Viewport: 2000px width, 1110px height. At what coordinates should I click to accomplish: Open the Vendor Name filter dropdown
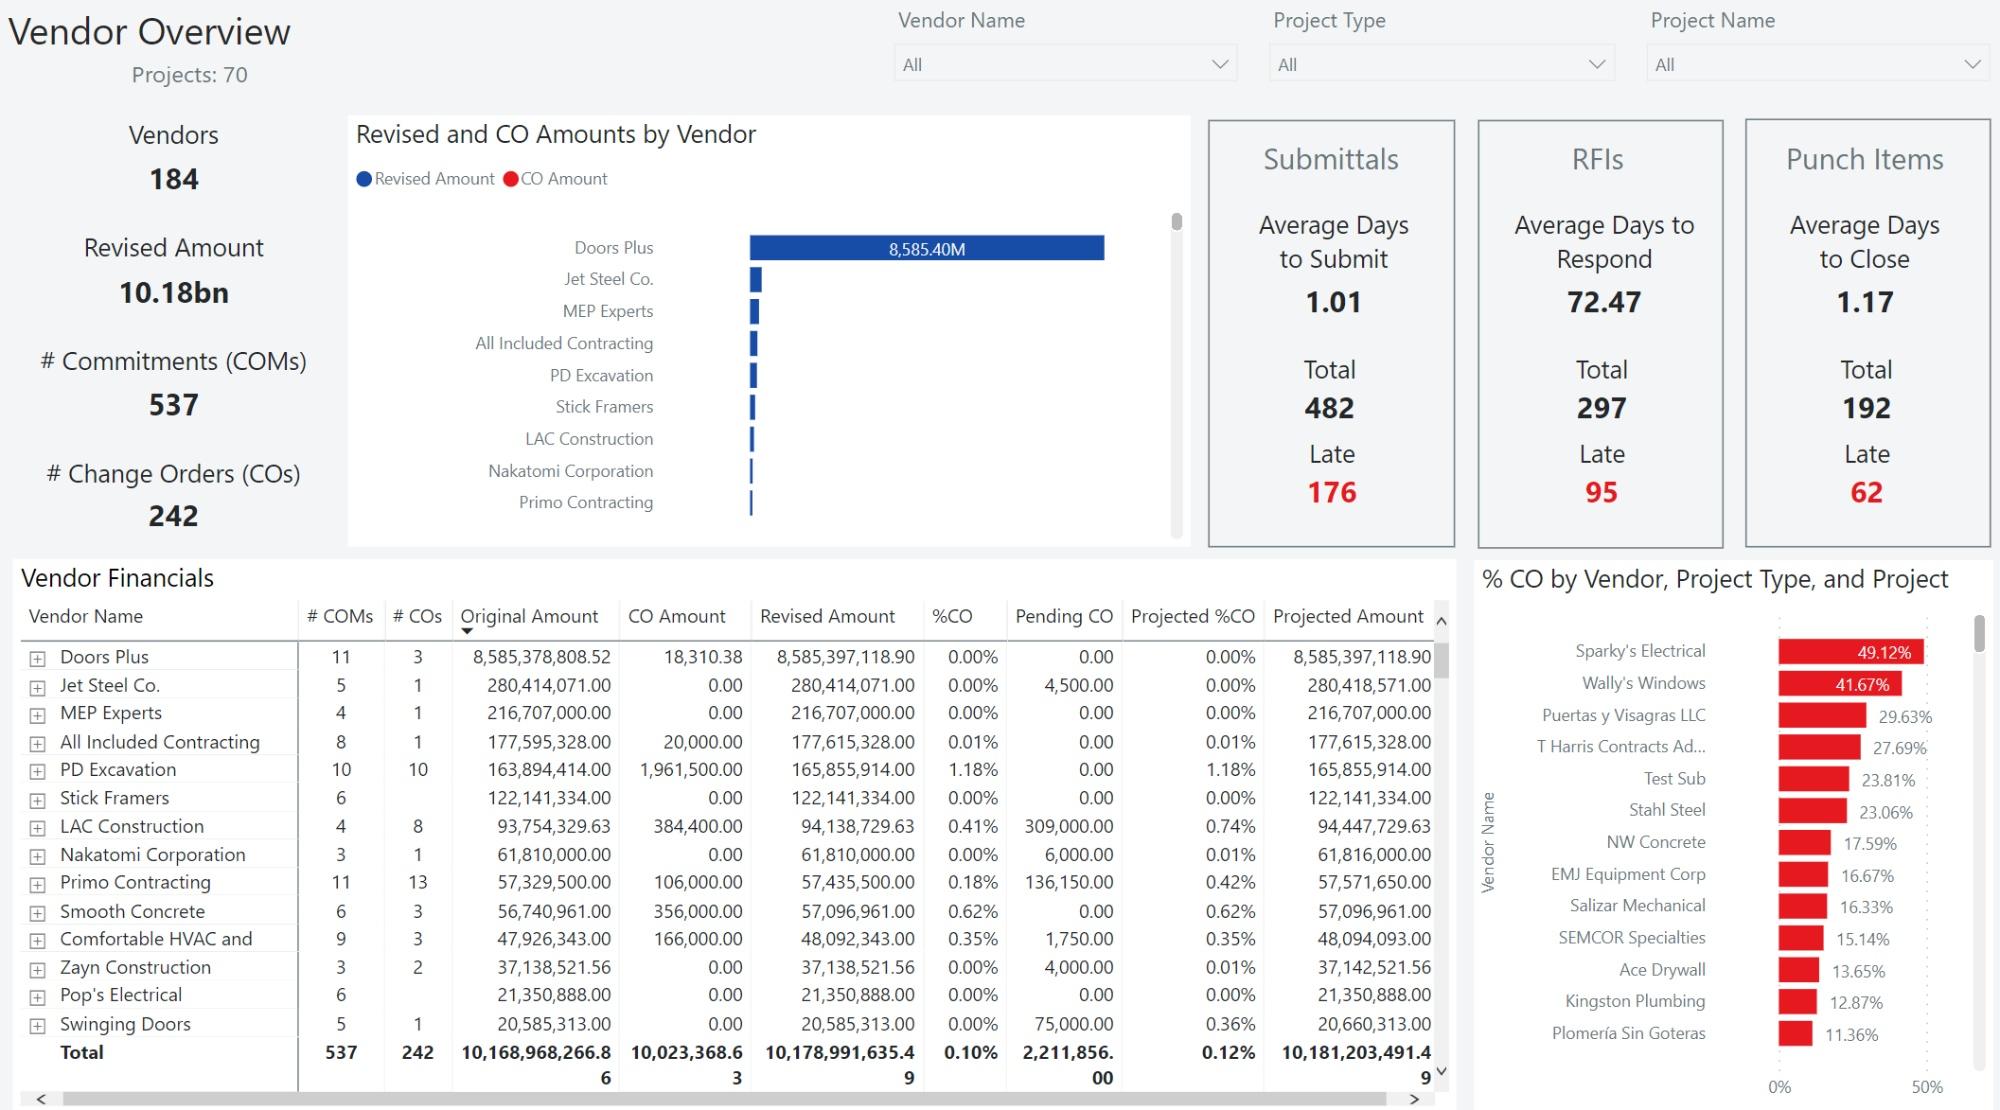coord(1219,64)
